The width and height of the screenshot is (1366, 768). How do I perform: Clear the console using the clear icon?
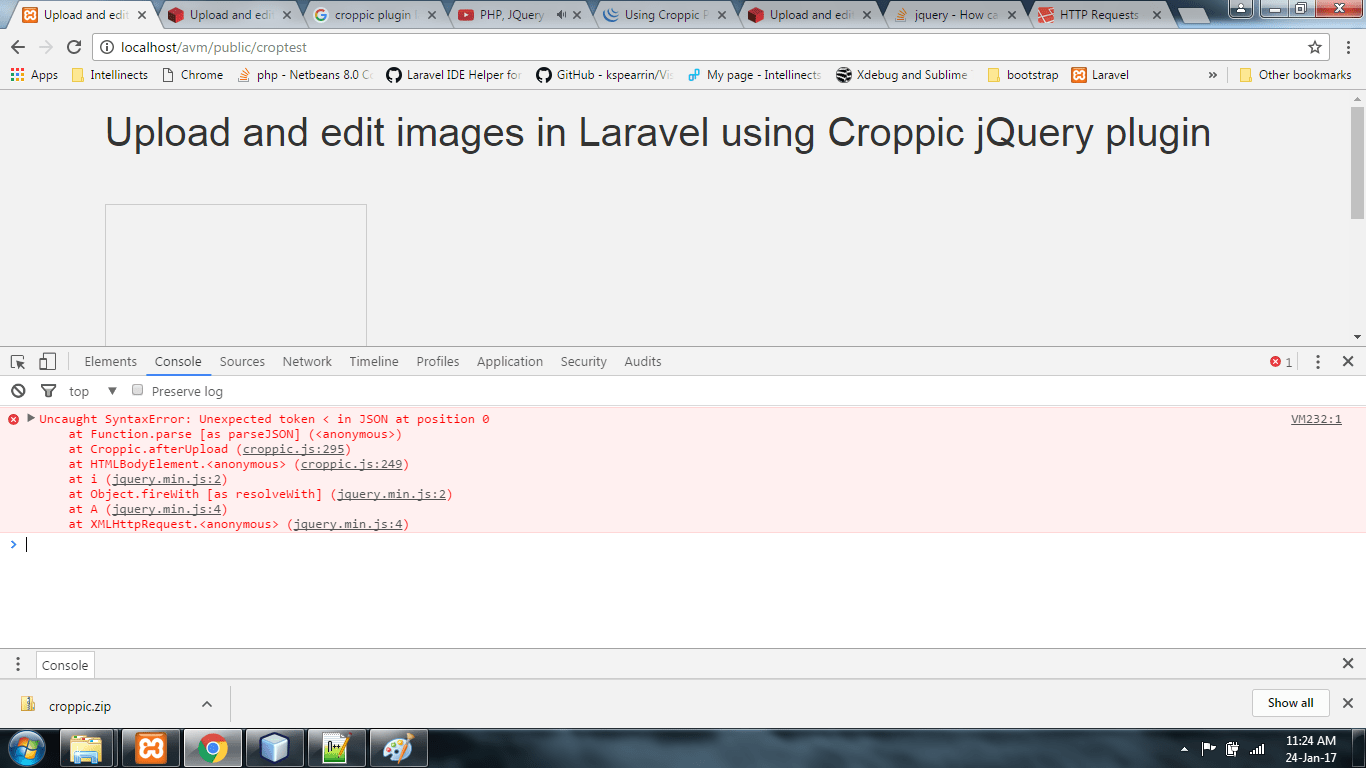click(18, 390)
